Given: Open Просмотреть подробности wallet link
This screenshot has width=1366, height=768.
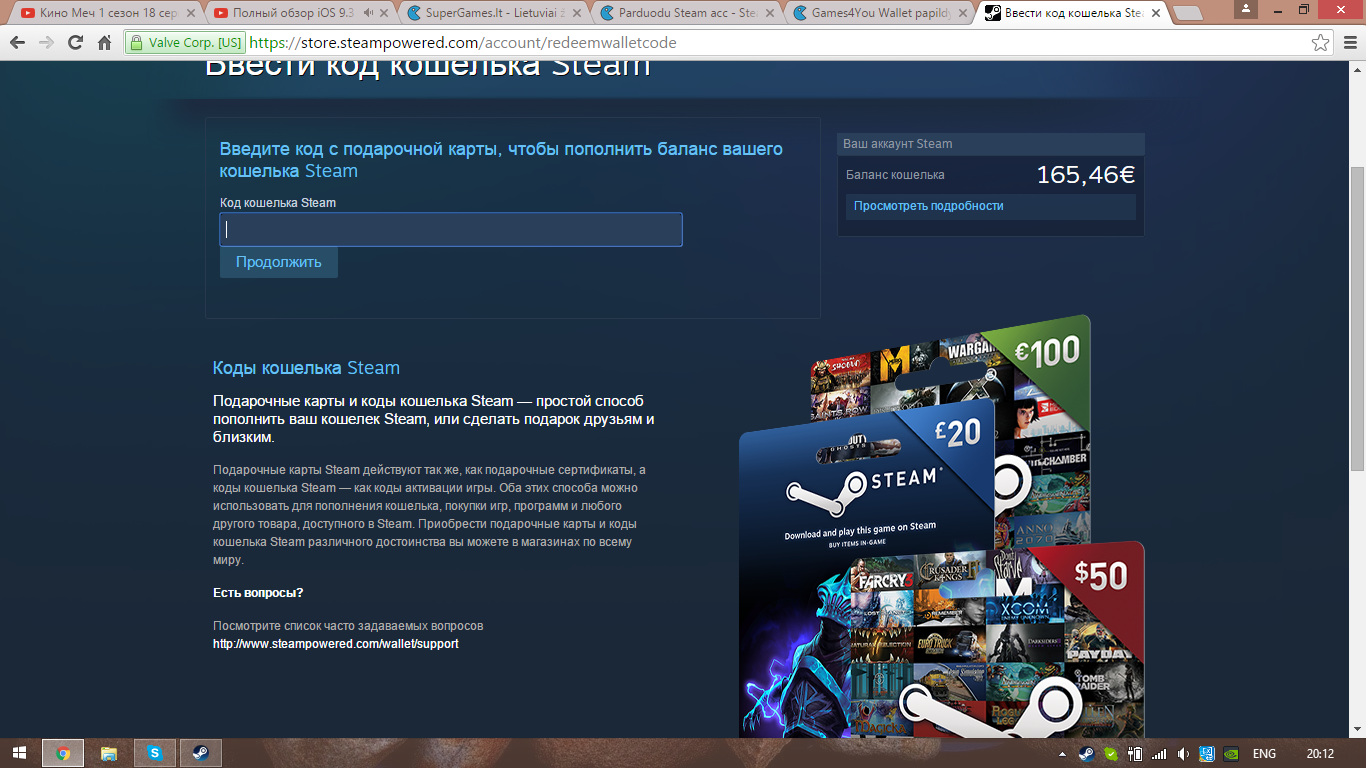Looking at the screenshot, I should pyautogui.click(x=928, y=206).
